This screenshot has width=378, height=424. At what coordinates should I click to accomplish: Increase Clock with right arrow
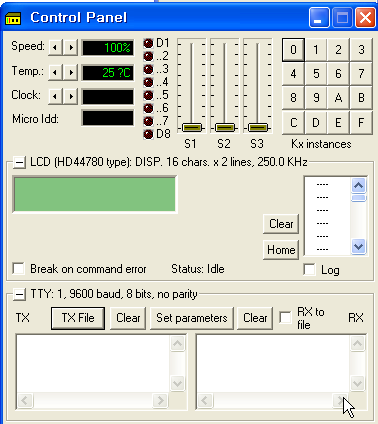click(71, 96)
